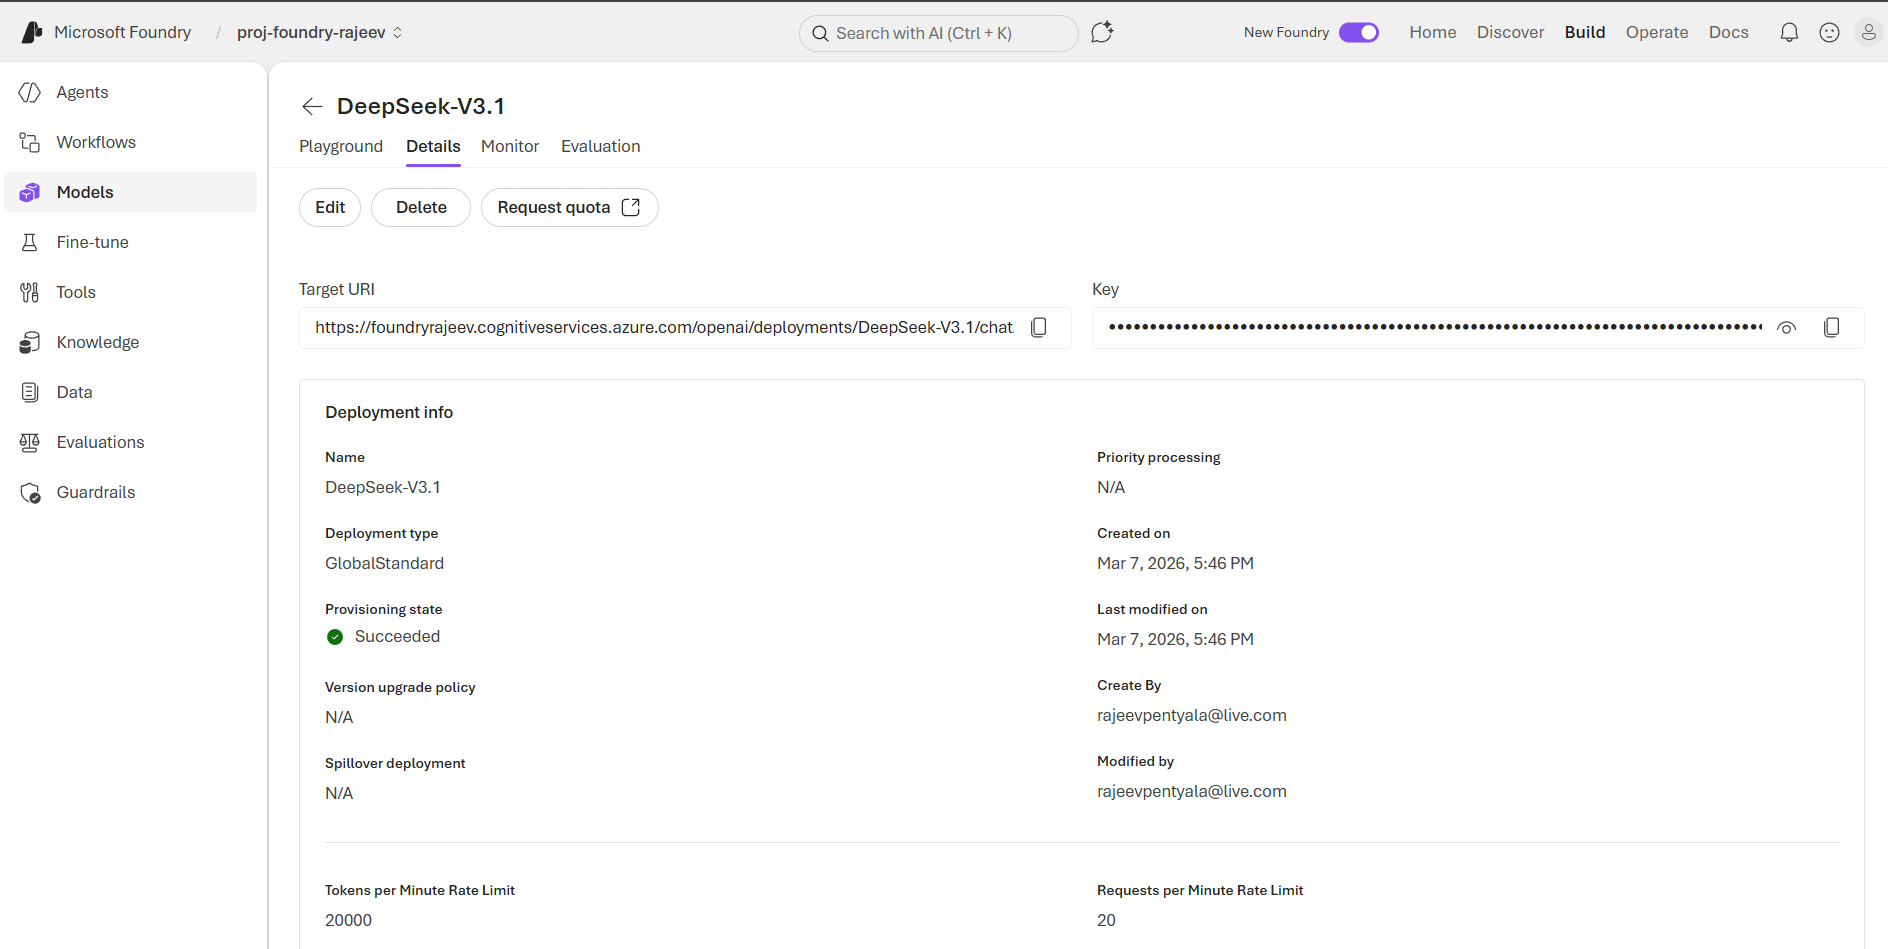Switch to the Playground tab
The image size is (1888, 949).
[x=341, y=147]
